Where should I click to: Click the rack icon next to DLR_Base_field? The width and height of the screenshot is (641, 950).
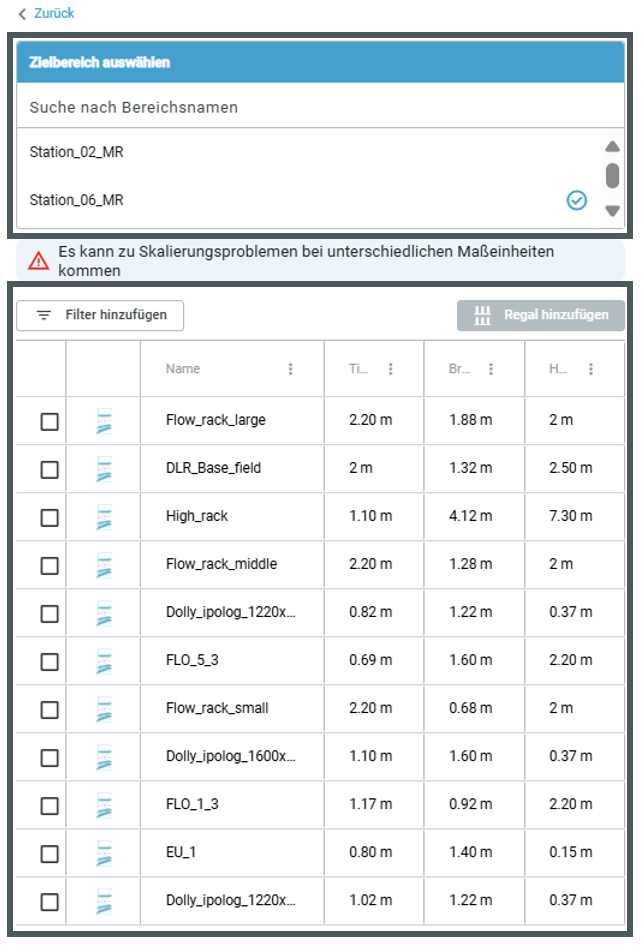104,469
